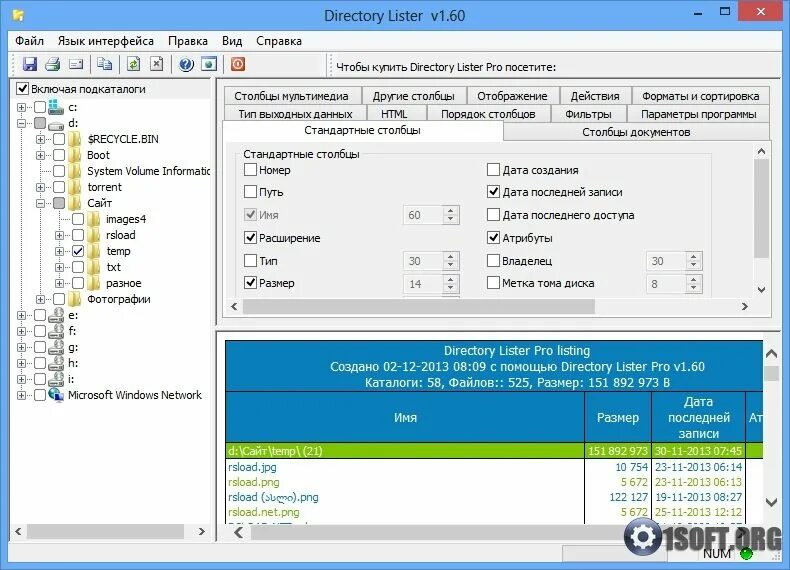Click the options panel vertical scrollbar thumb

point(761,208)
